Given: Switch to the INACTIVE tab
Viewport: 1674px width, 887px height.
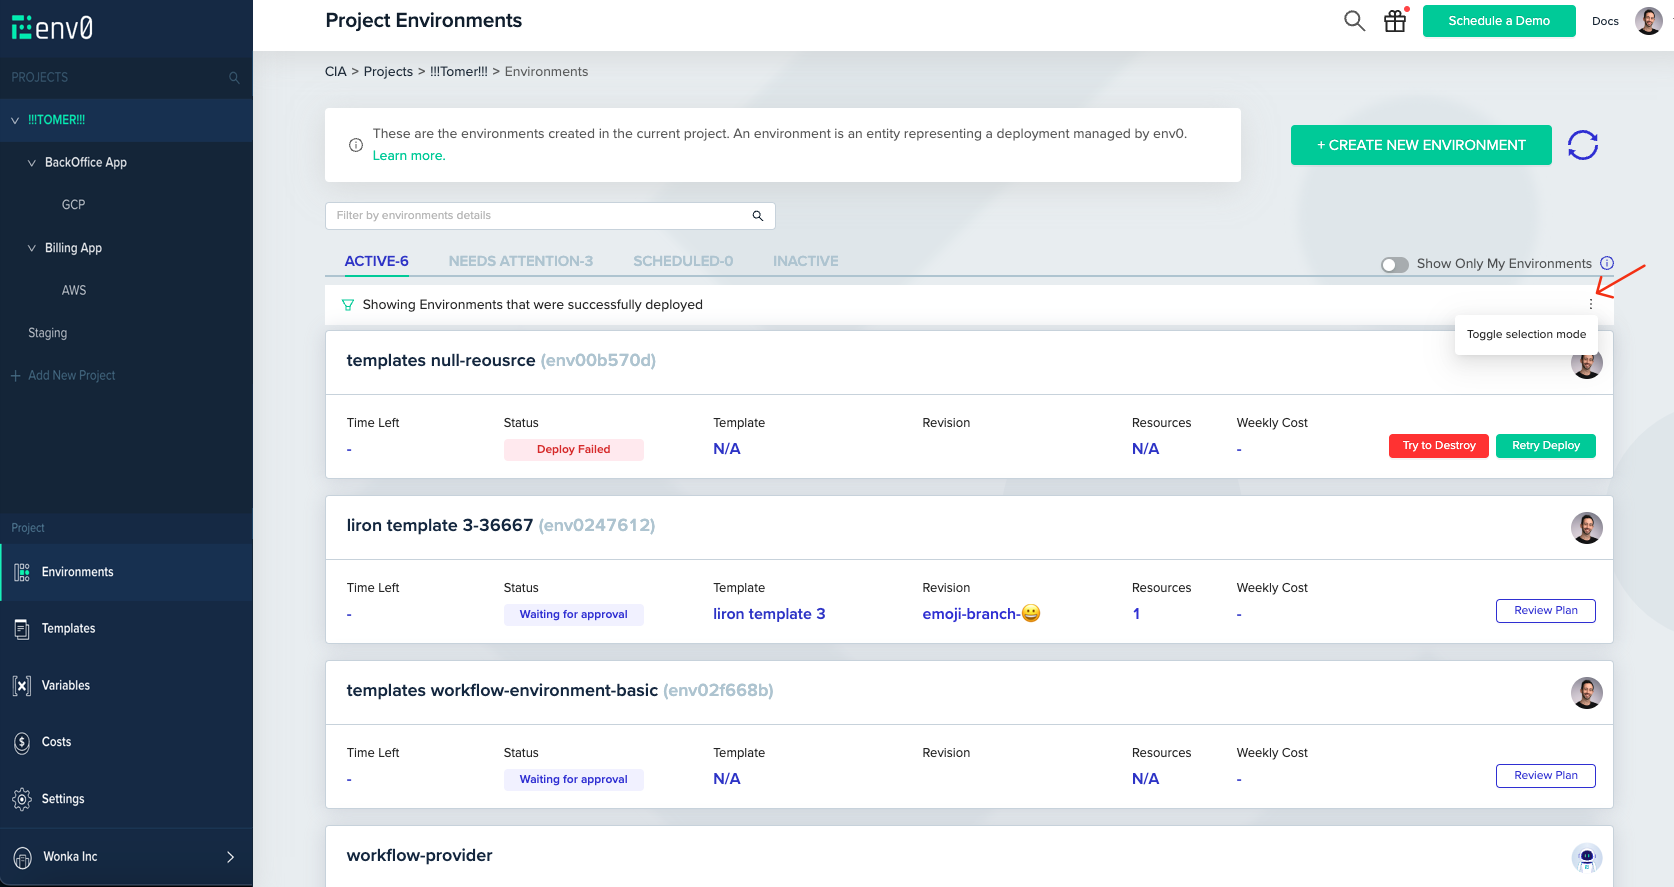Looking at the screenshot, I should tap(805, 261).
